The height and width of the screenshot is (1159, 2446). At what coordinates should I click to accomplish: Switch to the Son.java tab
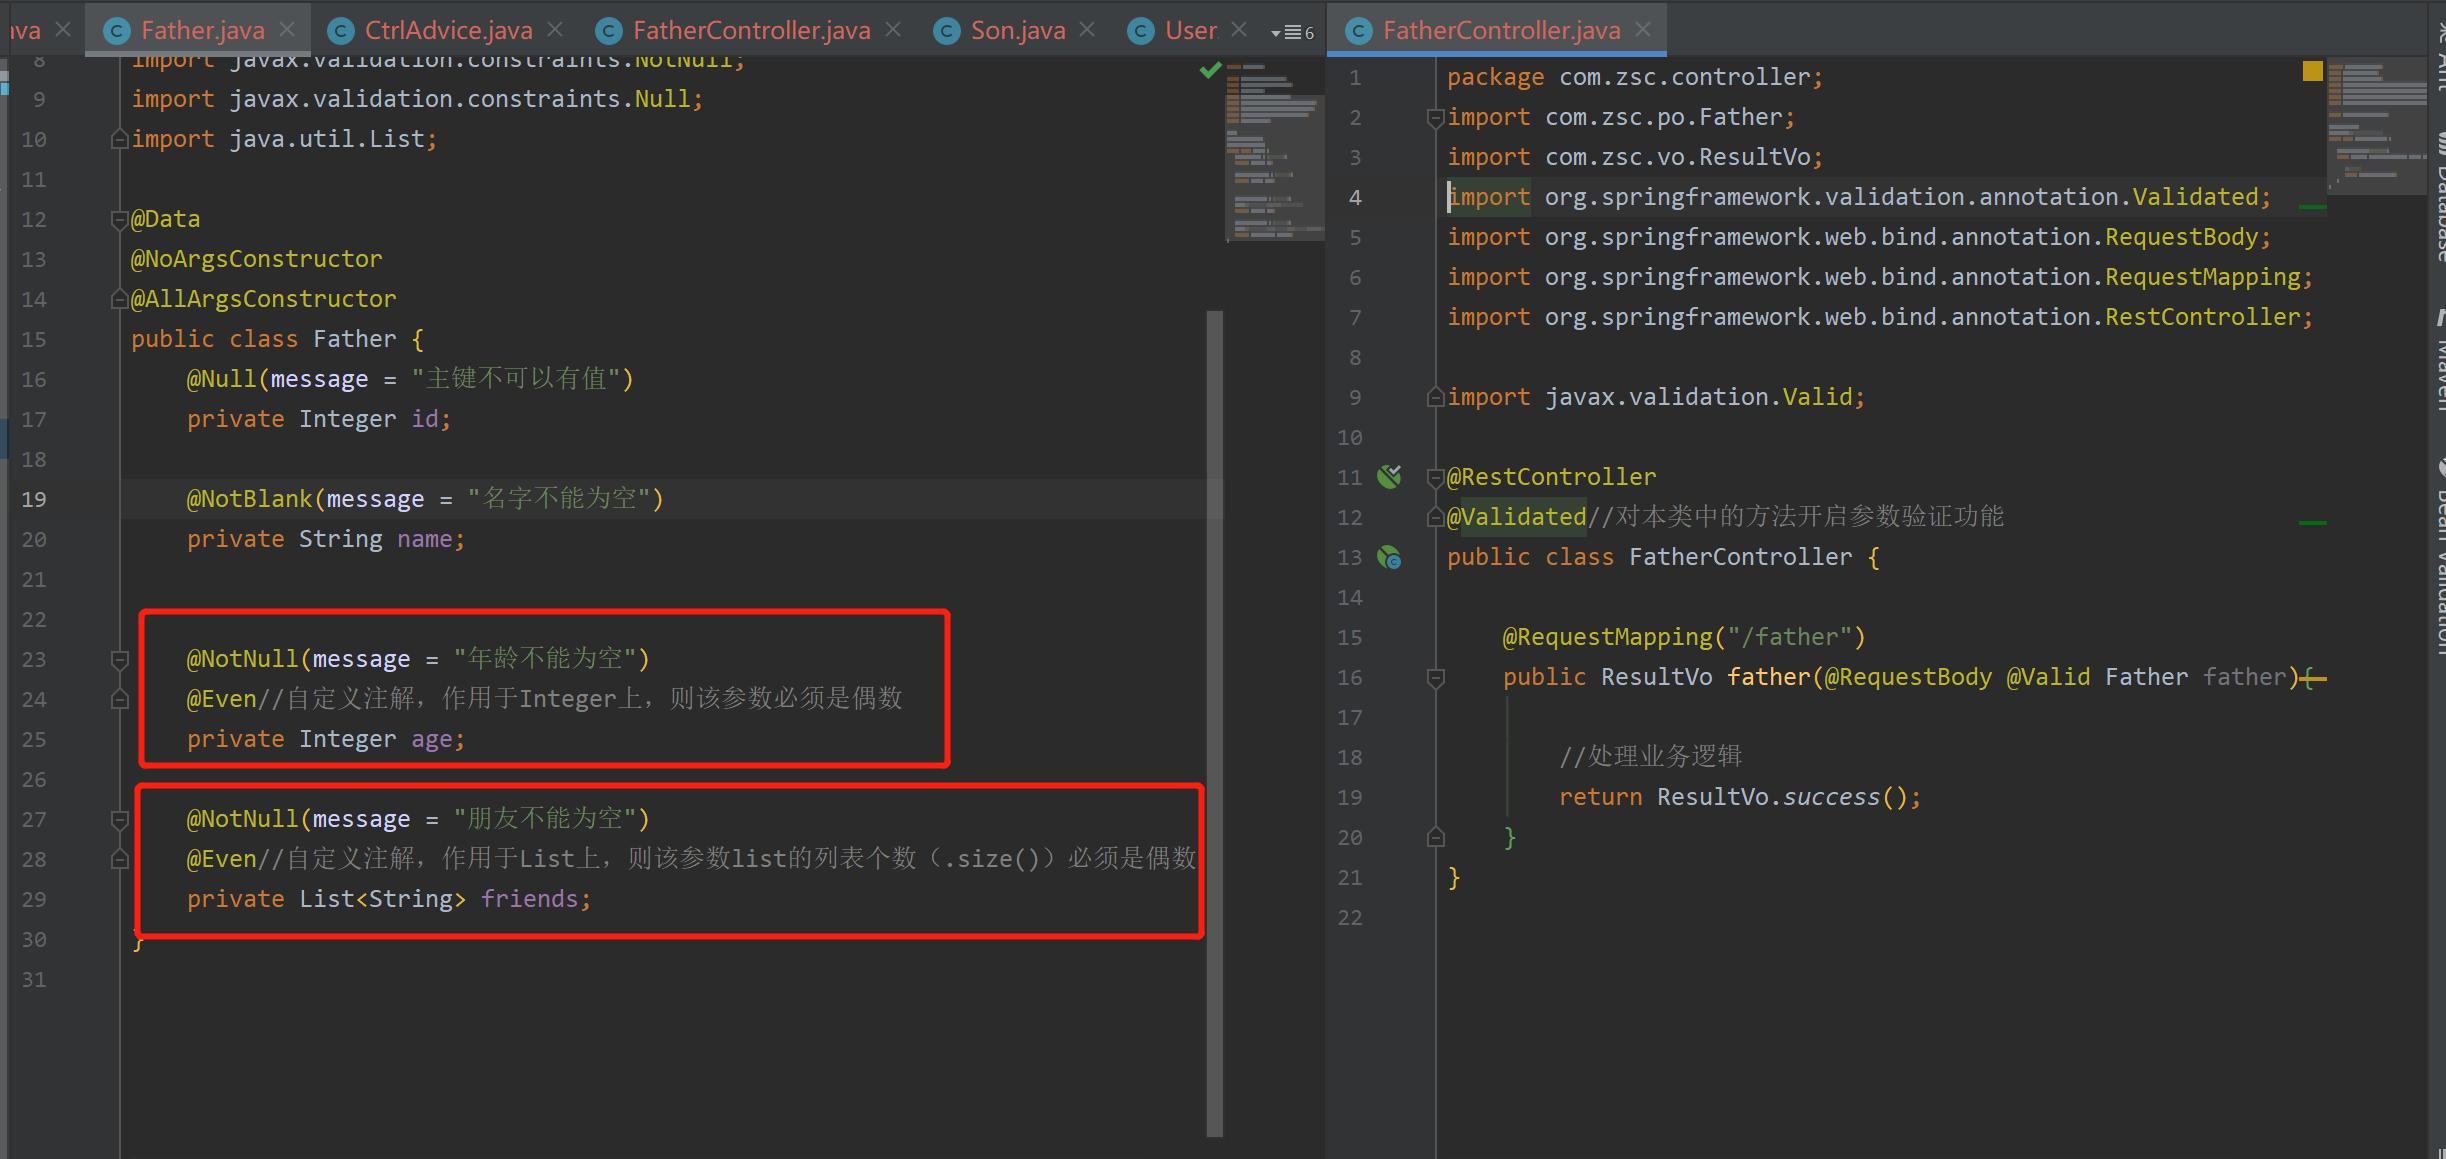[x=1017, y=30]
